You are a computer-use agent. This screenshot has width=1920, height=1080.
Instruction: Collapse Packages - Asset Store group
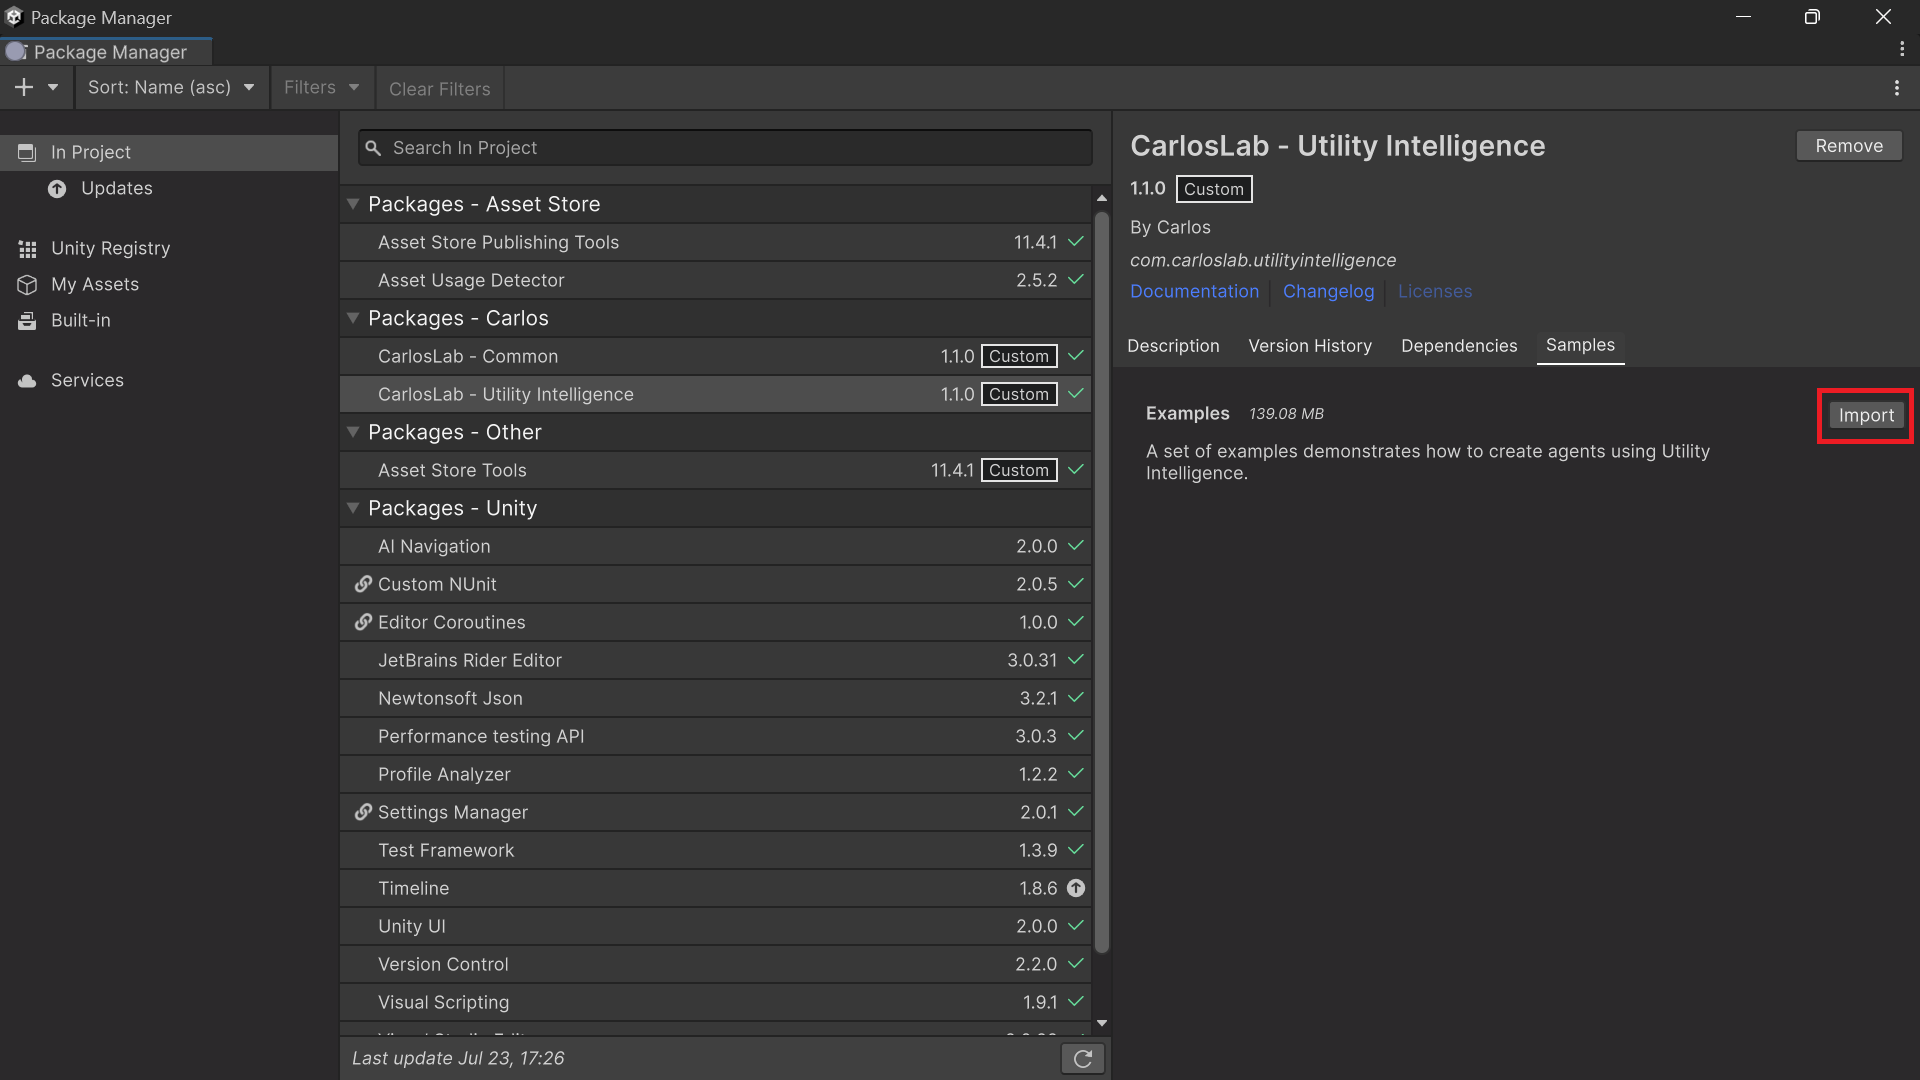pyautogui.click(x=353, y=204)
